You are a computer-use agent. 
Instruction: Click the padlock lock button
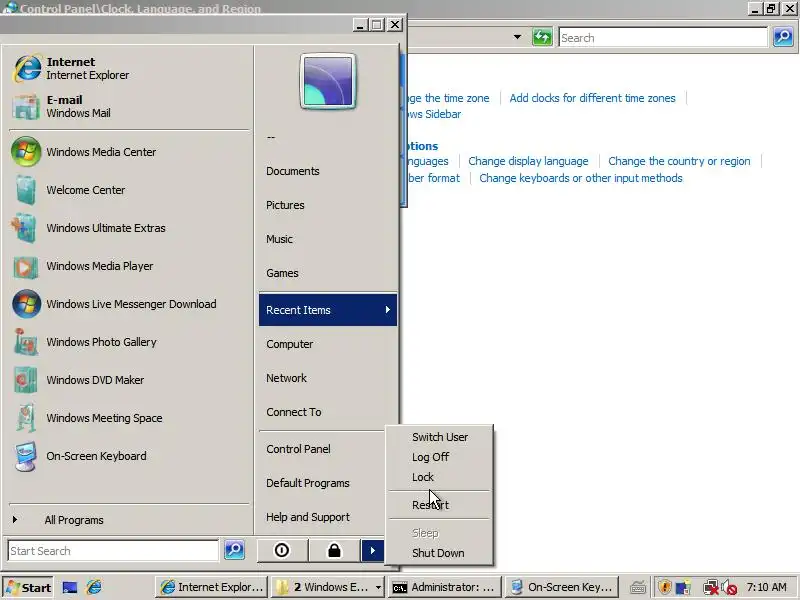click(334, 551)
